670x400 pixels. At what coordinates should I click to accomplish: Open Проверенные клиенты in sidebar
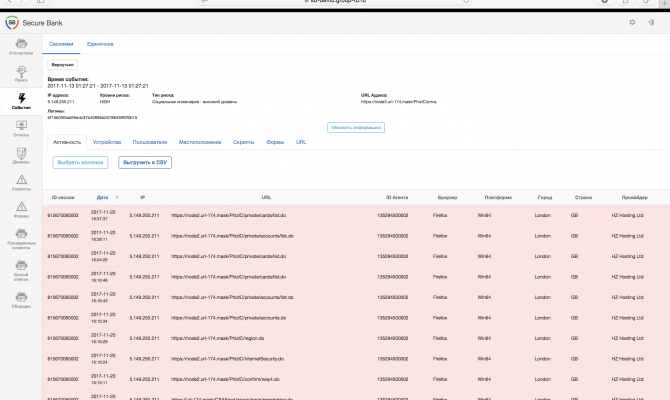21,239
